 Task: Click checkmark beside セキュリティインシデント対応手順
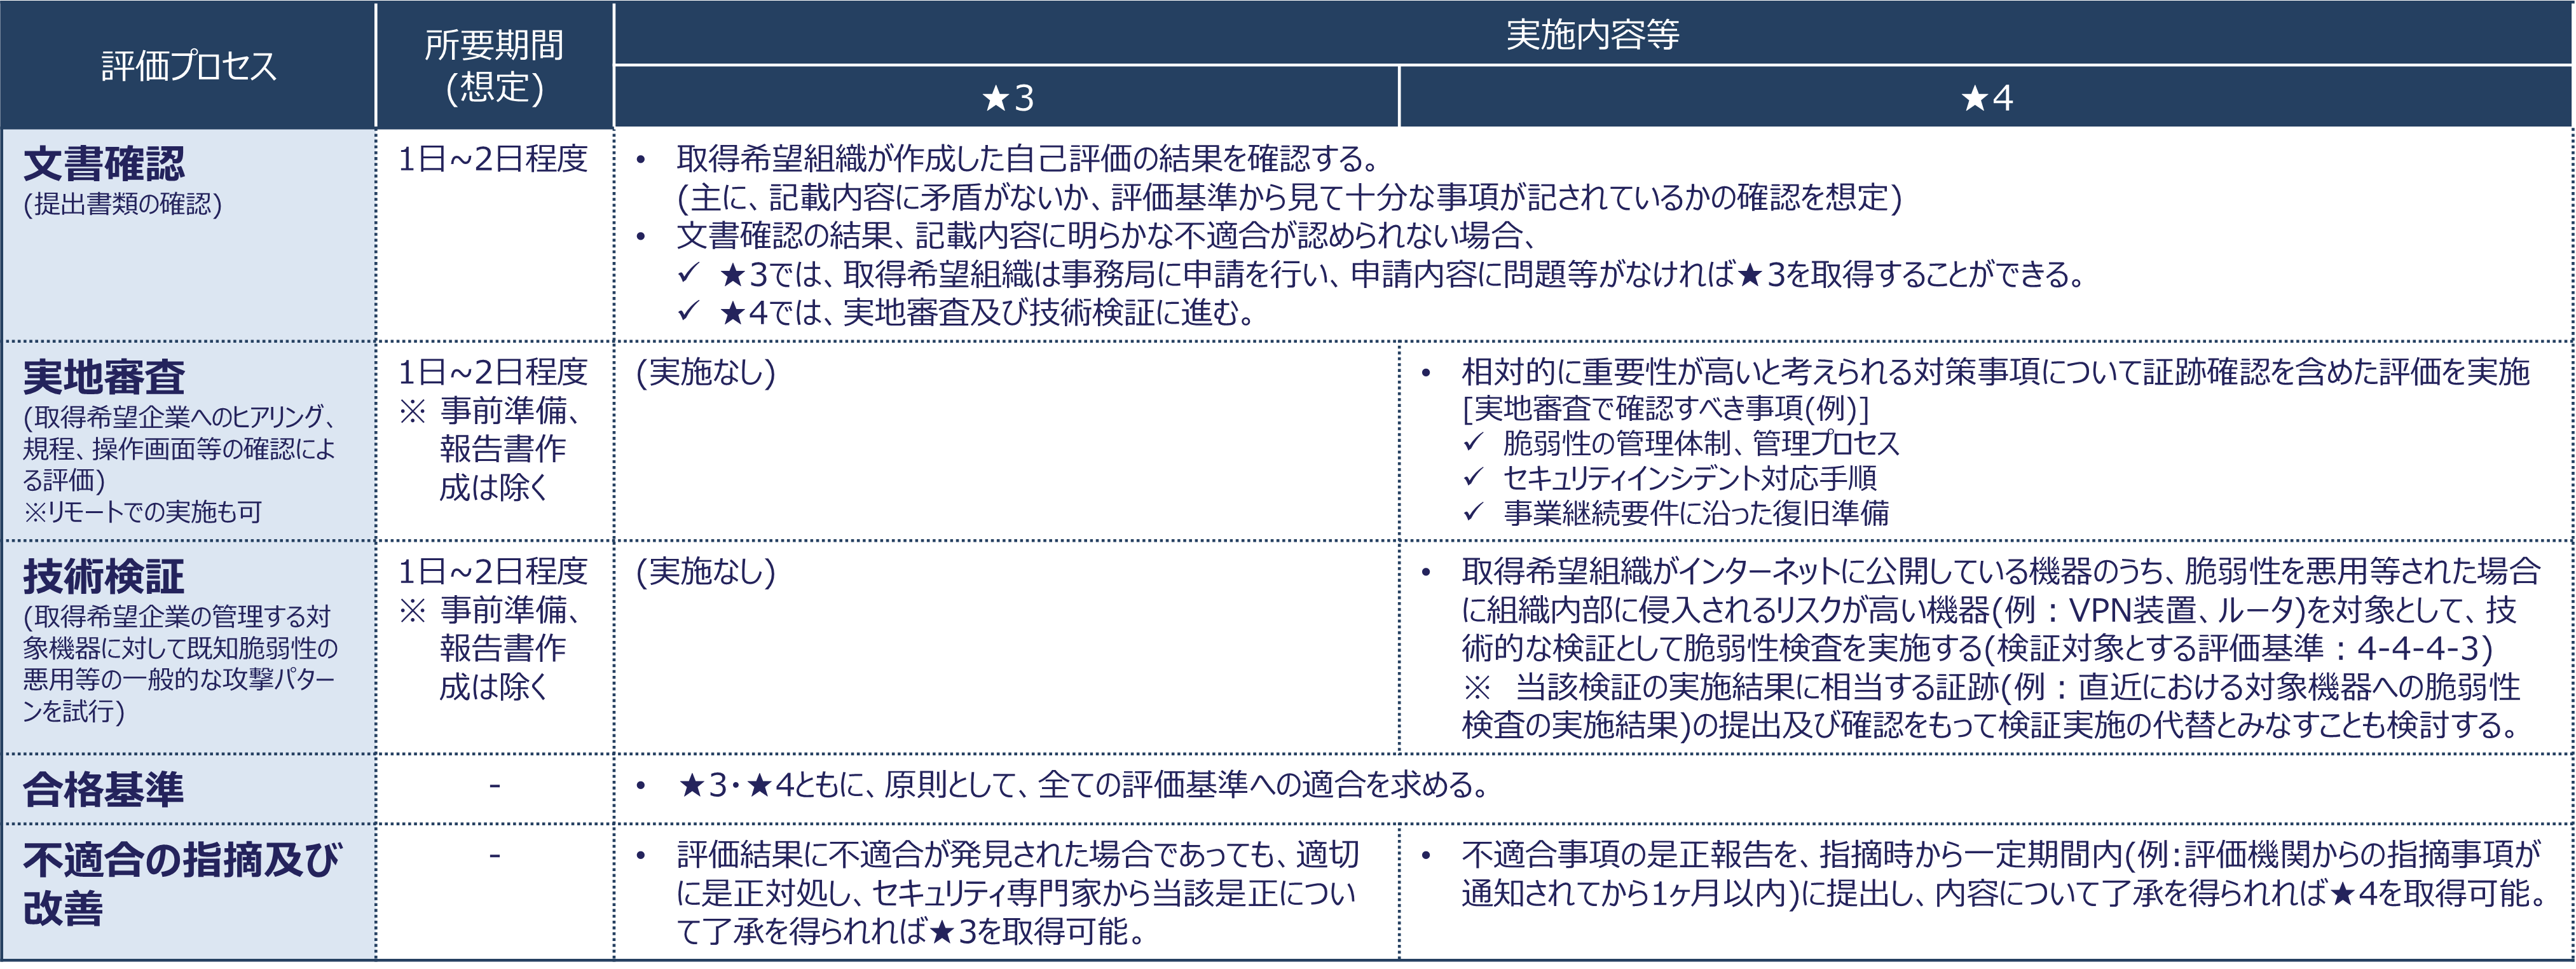(x=1473, y=478)
